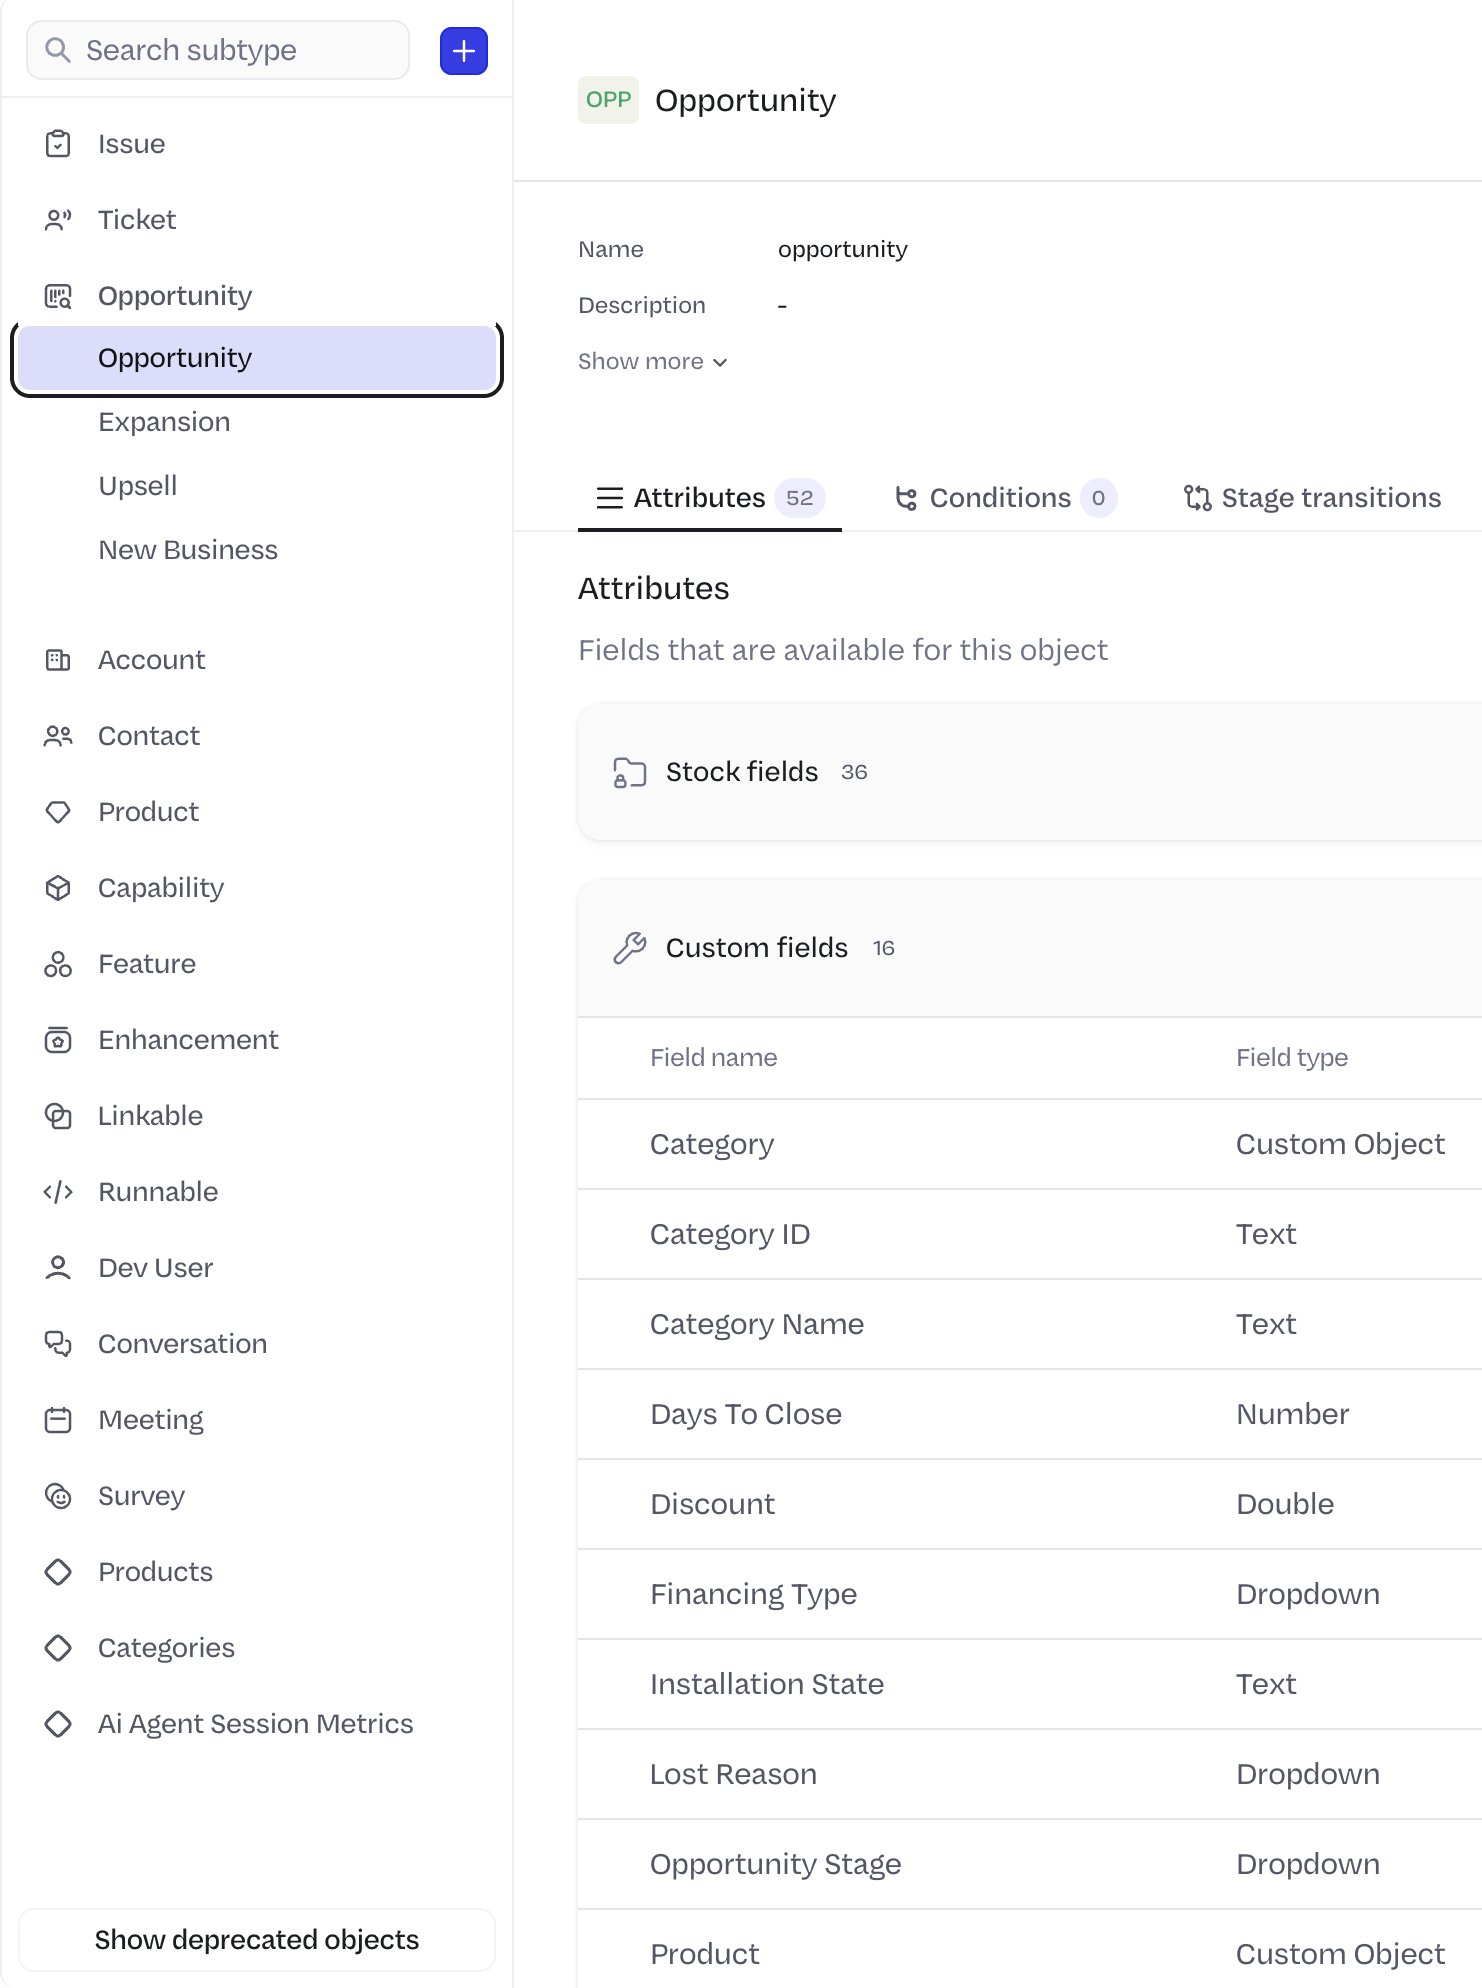This screenshot has width=1482, height=1988.
Task: Click the Capability cube icon
Action: click(58, 888)
